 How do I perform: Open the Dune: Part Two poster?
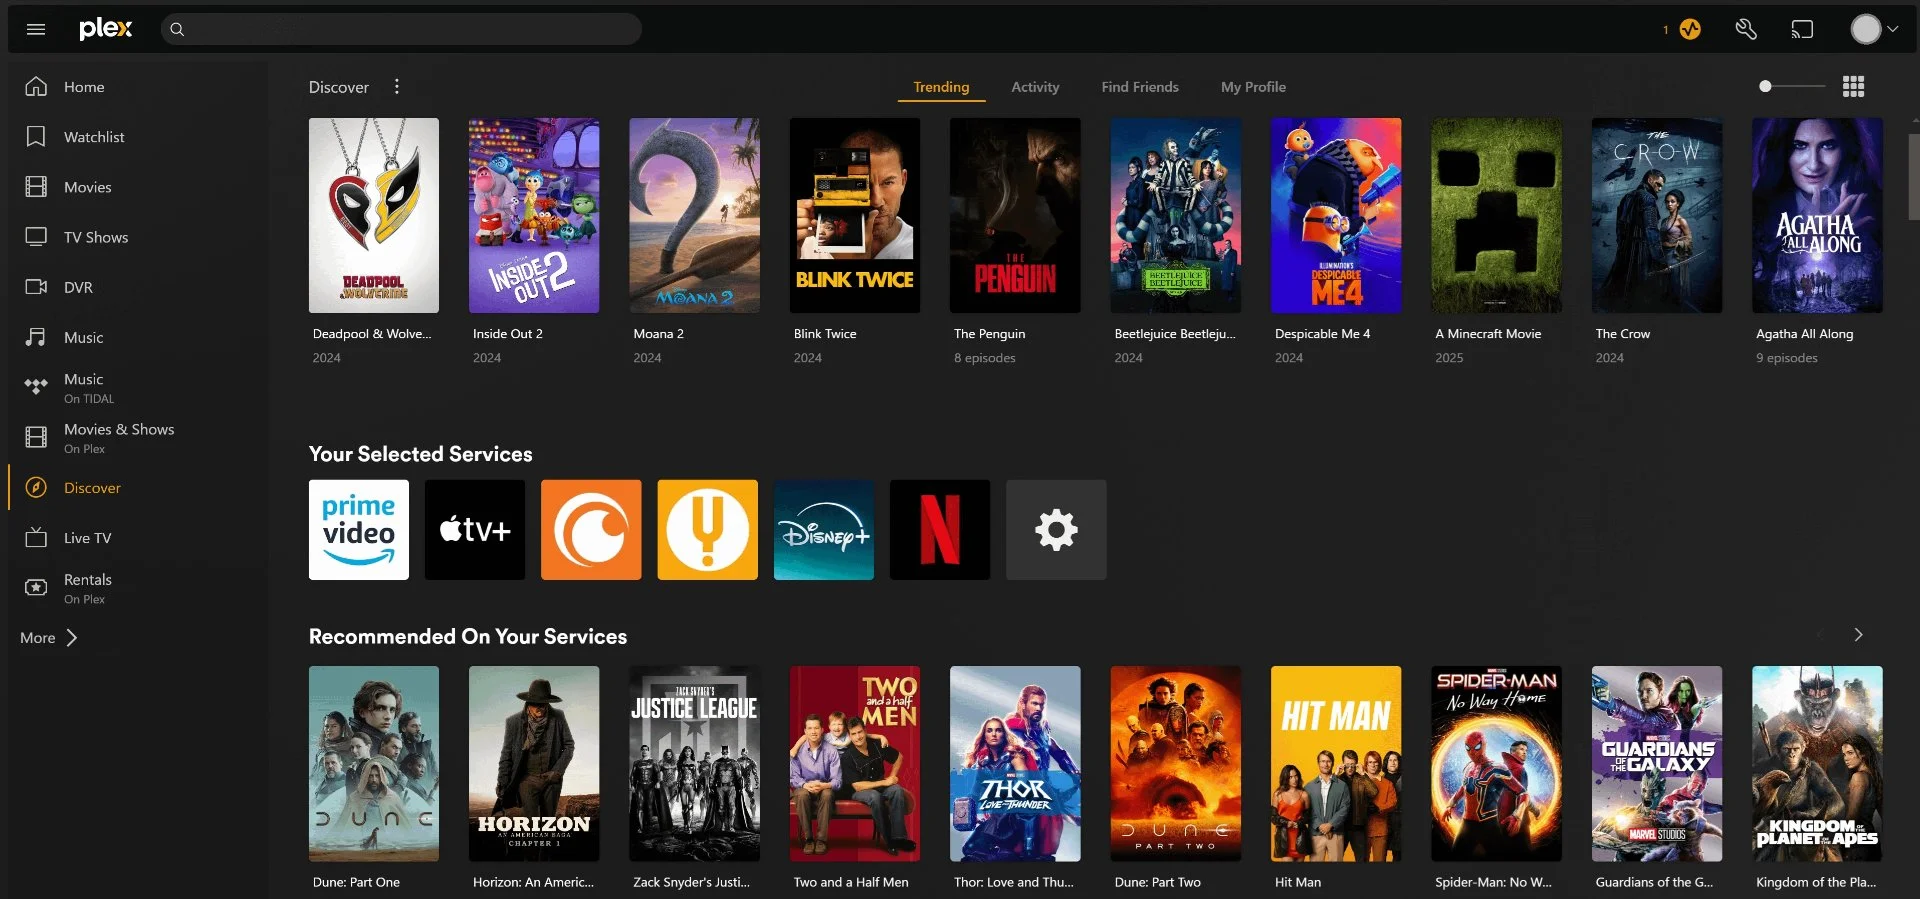(1176, 764)
